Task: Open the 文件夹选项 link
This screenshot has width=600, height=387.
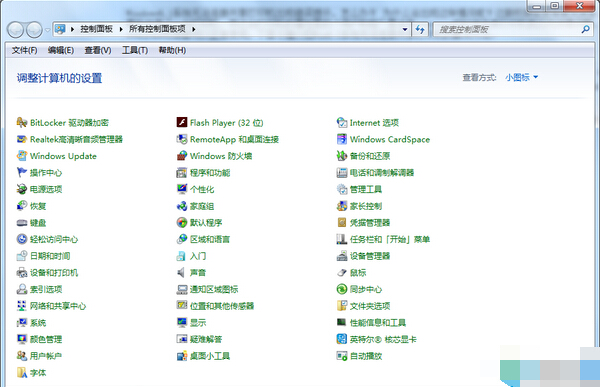Action: [x=370, y=306]
